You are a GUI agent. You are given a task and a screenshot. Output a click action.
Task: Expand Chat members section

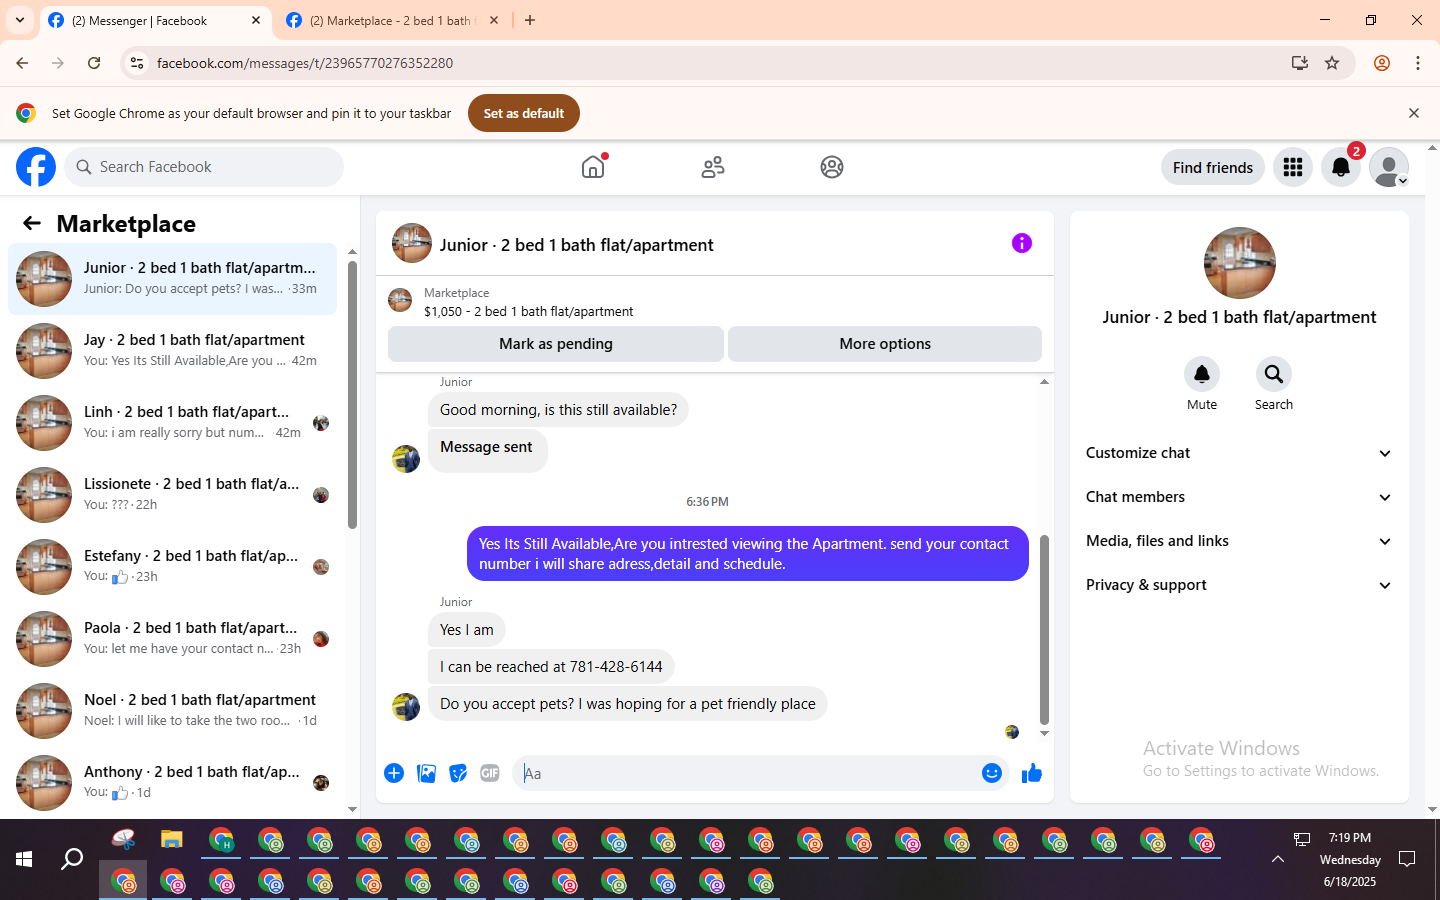pos(1239,497)
